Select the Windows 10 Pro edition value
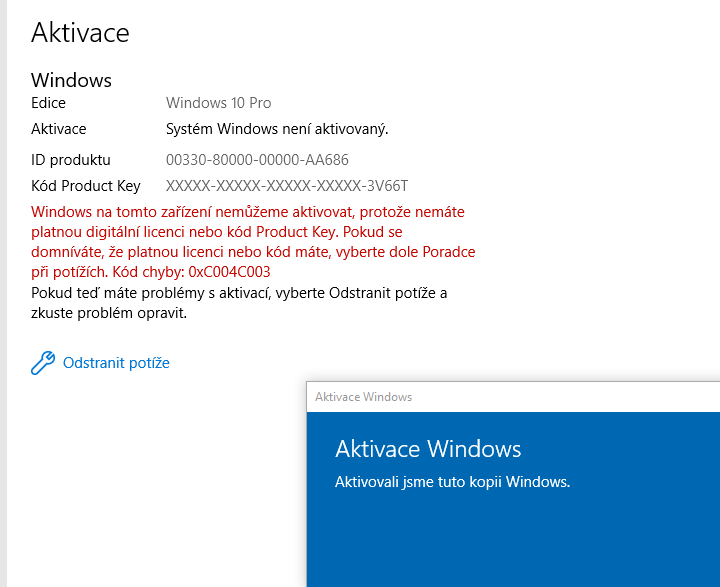 point(219,103)
